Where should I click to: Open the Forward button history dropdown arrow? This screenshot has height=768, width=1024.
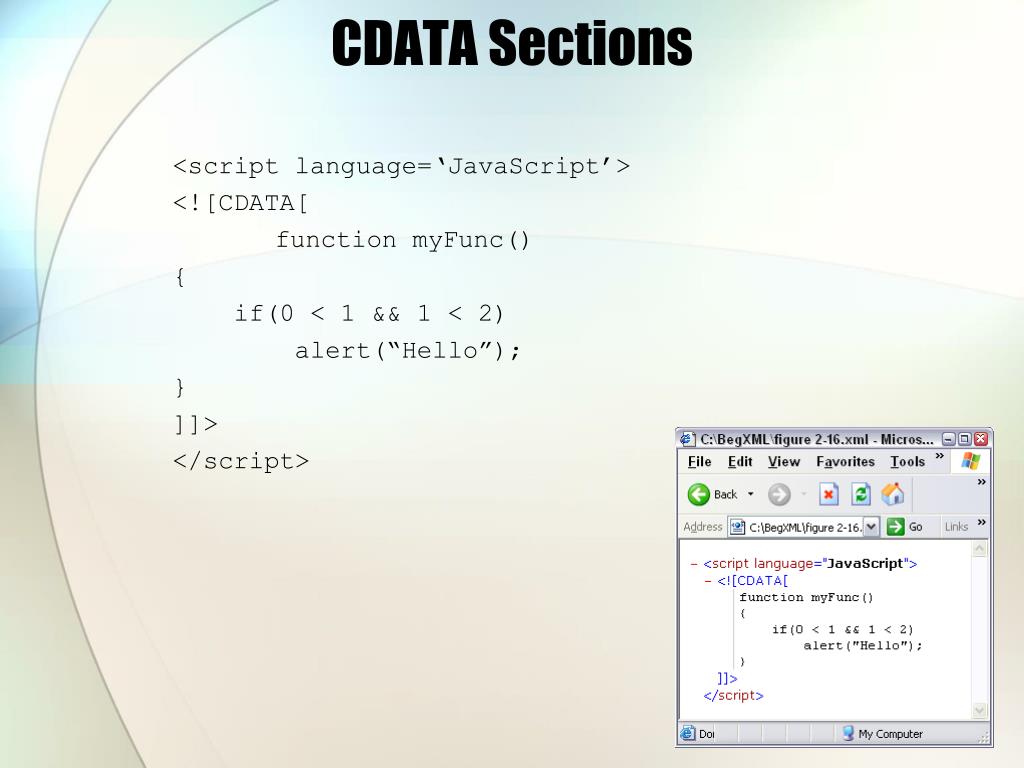pos(803,494)
